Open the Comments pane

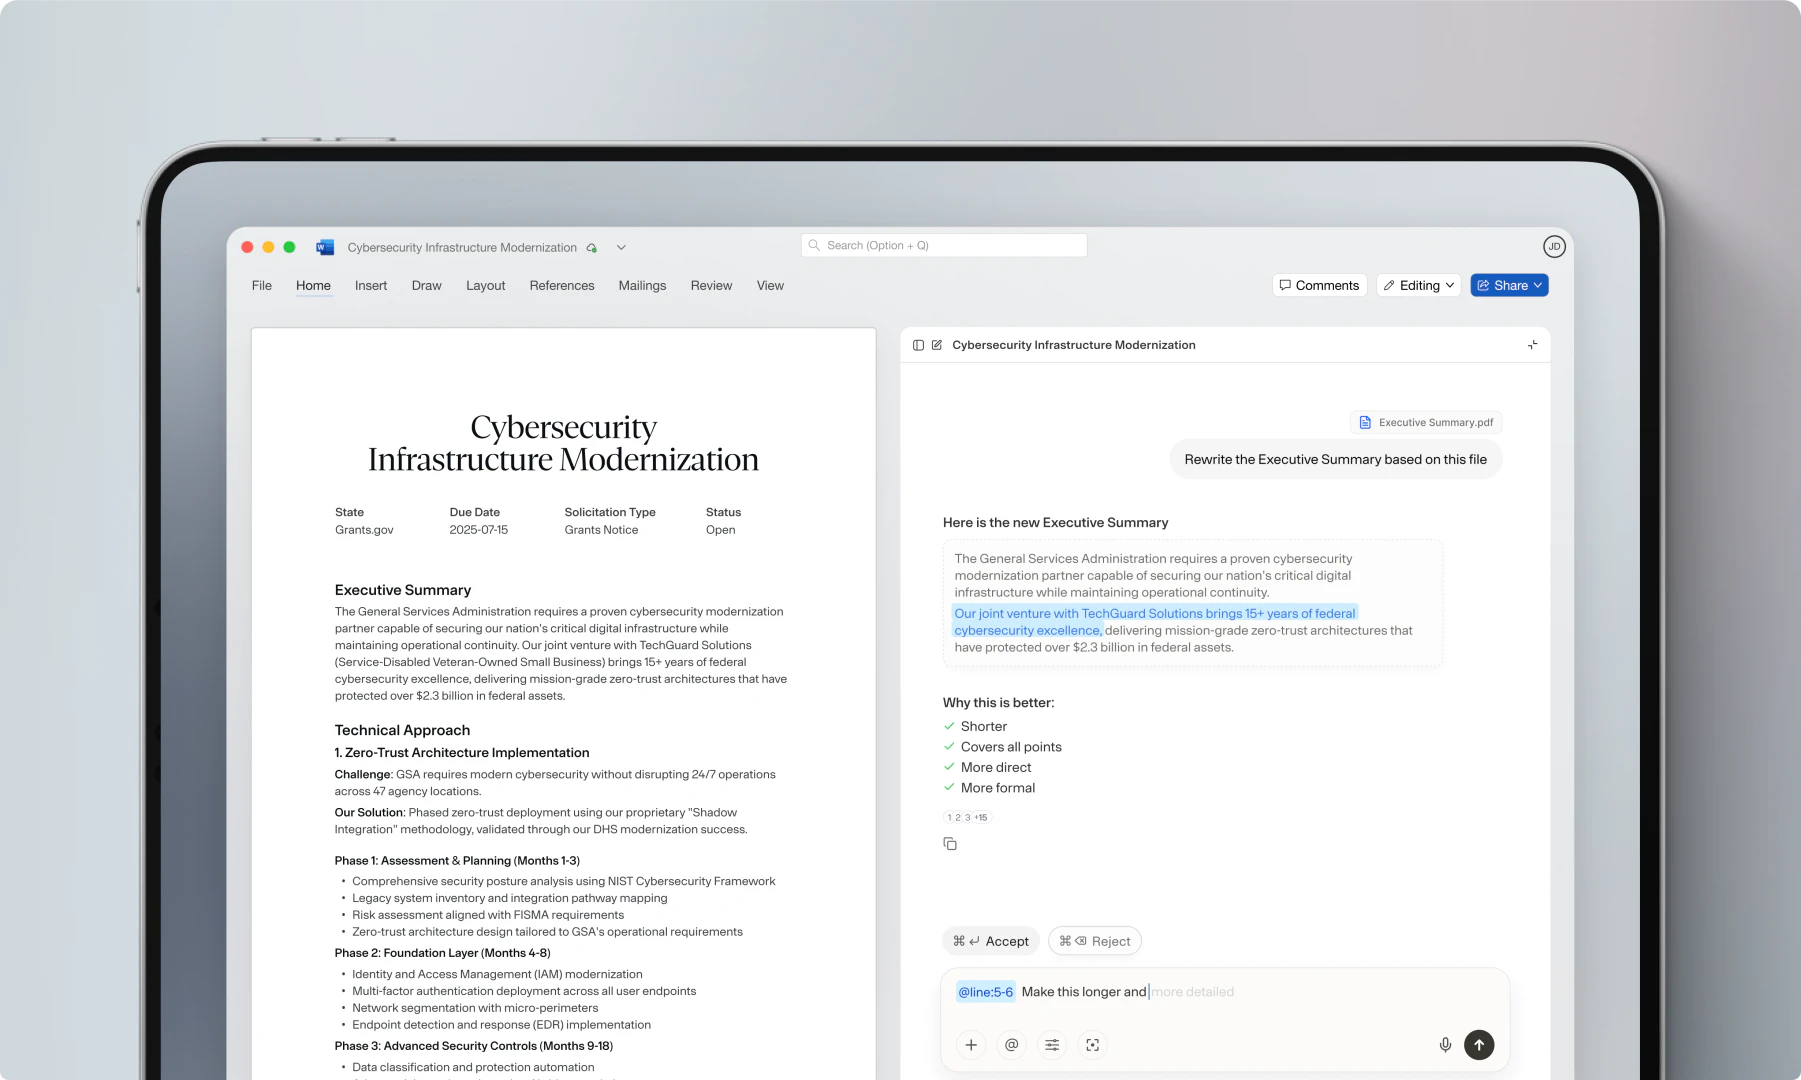1319,286
